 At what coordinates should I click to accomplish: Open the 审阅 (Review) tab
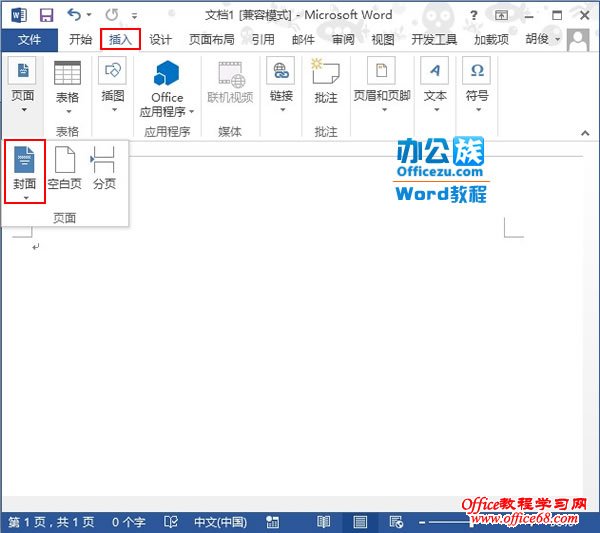[343, 39]
